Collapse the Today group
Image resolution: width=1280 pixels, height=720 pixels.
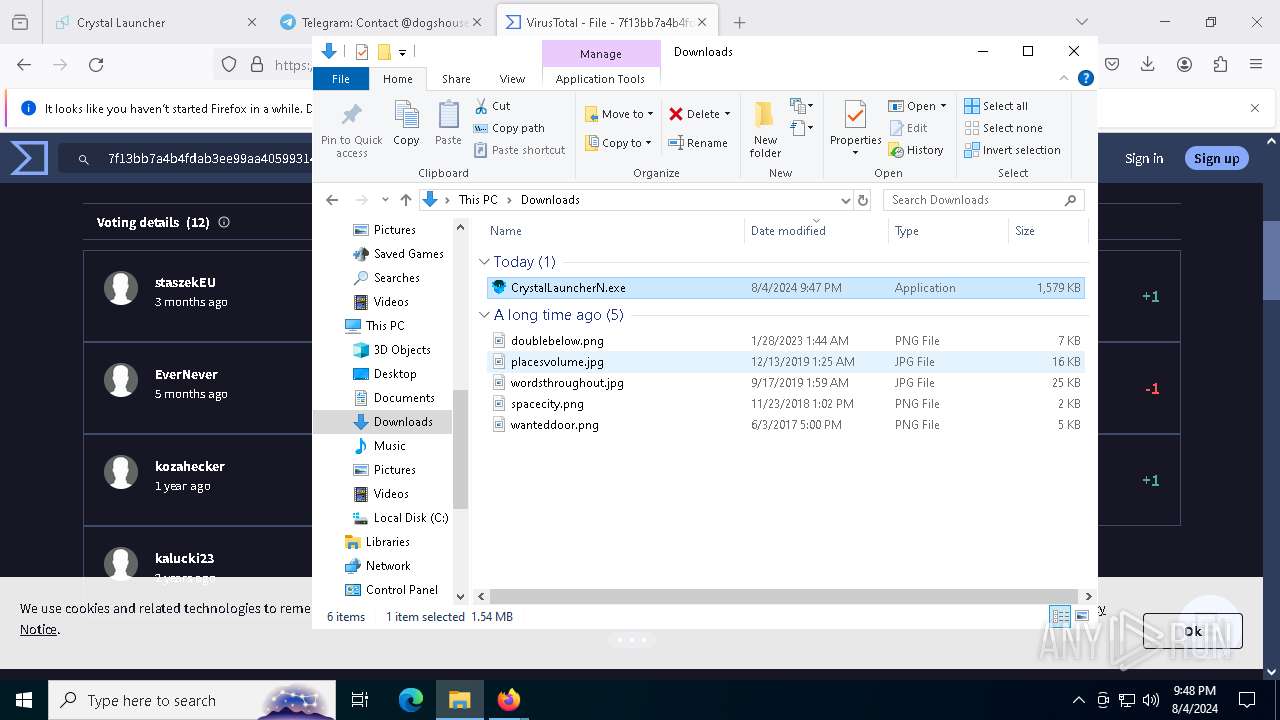click(x=485, y=262)
